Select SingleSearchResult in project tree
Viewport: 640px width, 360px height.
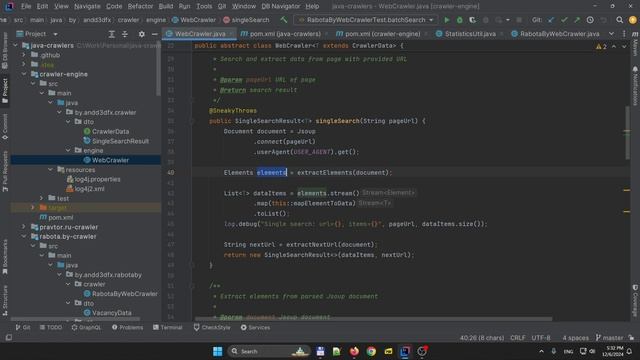click(120, 141)
